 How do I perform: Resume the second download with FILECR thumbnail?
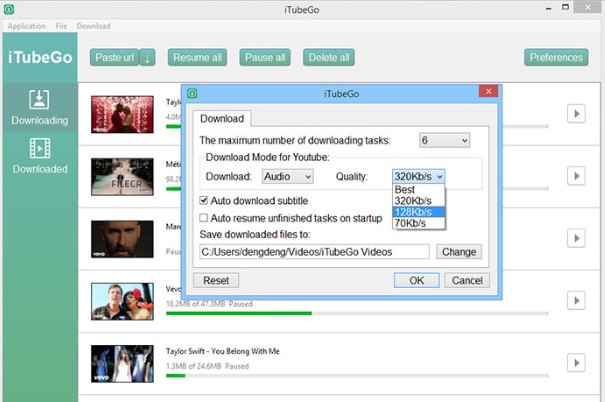[576, 176]
